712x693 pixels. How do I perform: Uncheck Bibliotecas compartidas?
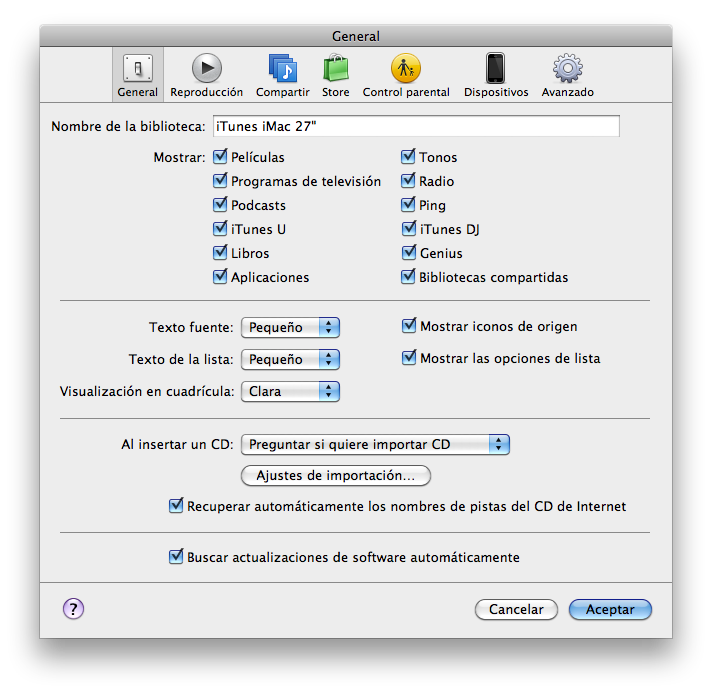[x=408, y=277]
